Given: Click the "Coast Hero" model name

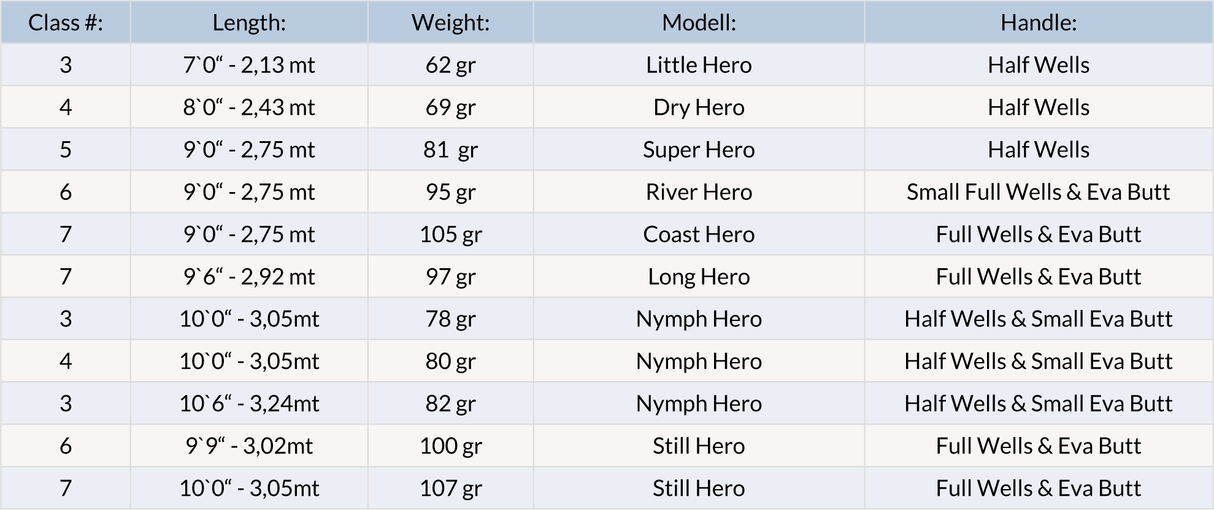Looking at the screenshot, I should click(x=698, y=234).
